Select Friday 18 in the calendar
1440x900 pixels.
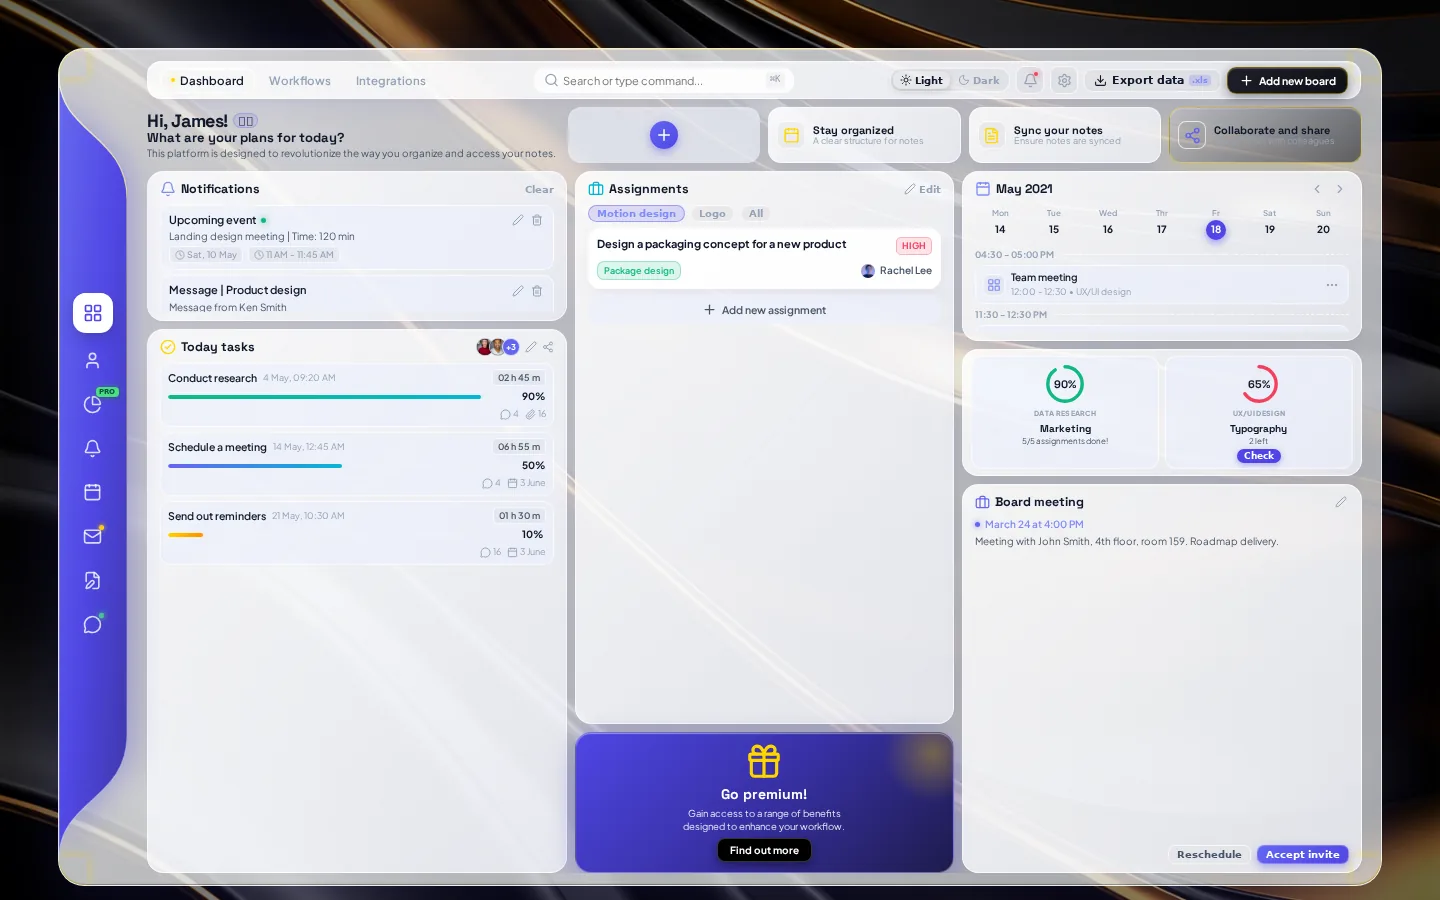click(1215, 229)
